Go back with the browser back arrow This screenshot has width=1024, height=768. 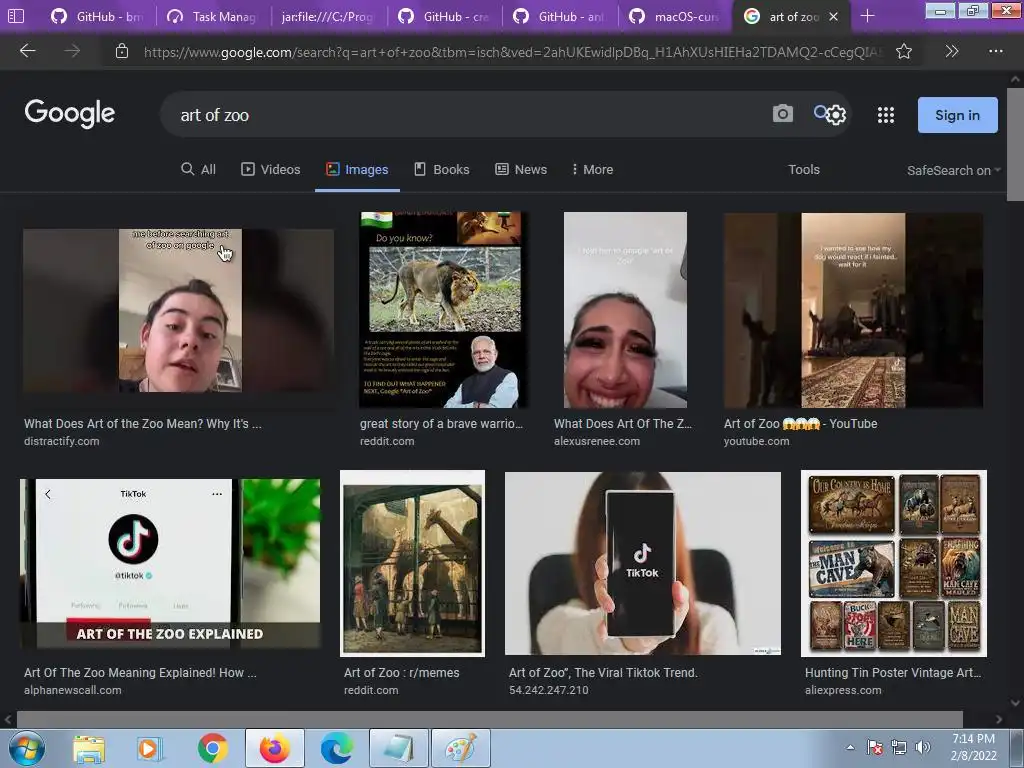(27, 51)
